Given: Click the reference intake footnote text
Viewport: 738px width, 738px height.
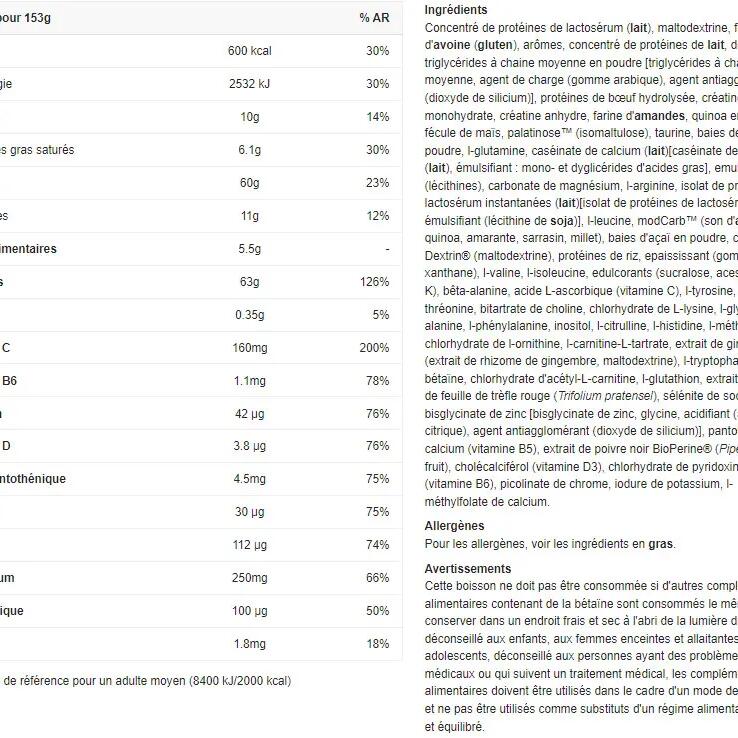Looking at the screenshot, I should pyautogui.click(x=146, y=681).
